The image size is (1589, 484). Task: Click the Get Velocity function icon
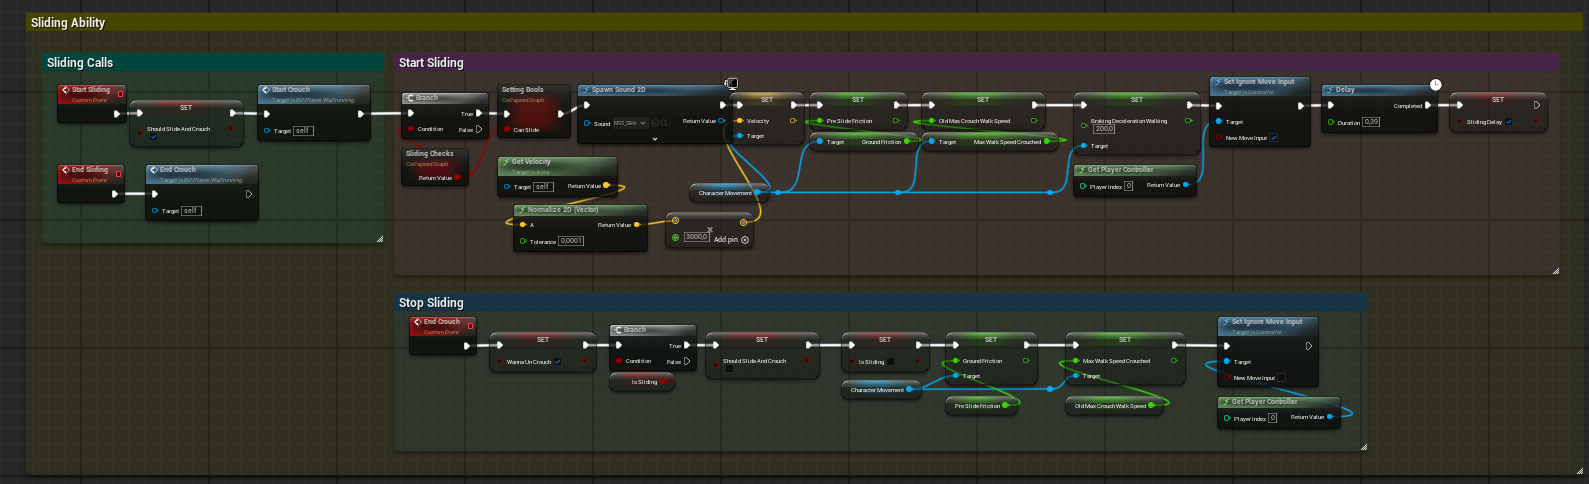pos(506,162)
